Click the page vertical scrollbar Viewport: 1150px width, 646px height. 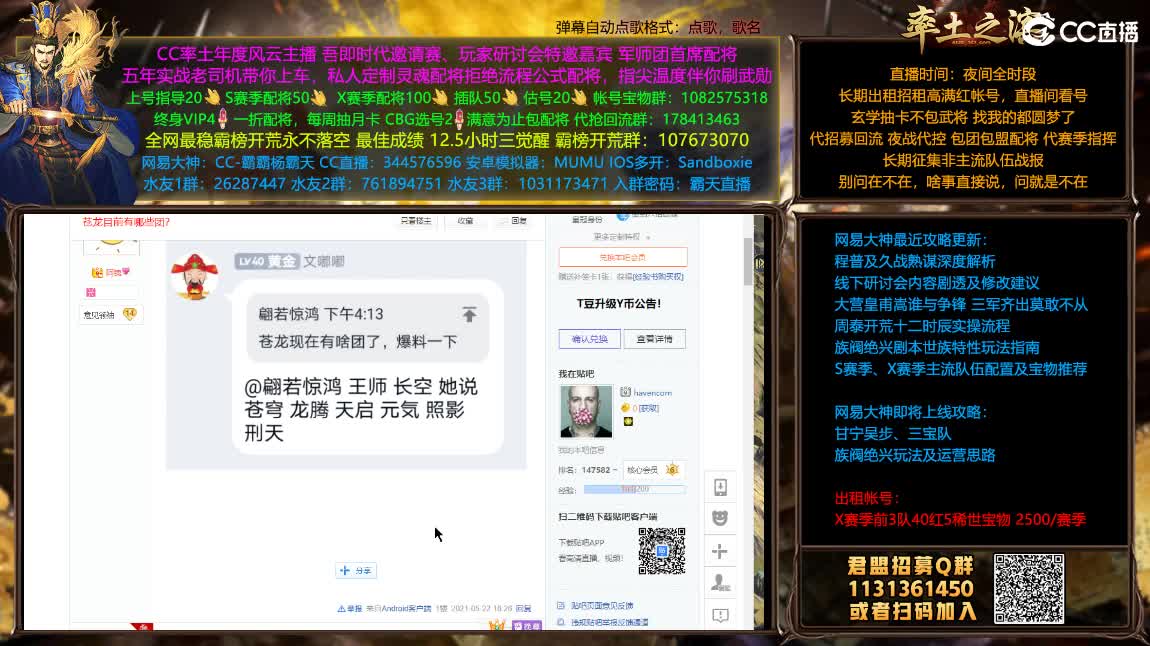tap(748, 263)
